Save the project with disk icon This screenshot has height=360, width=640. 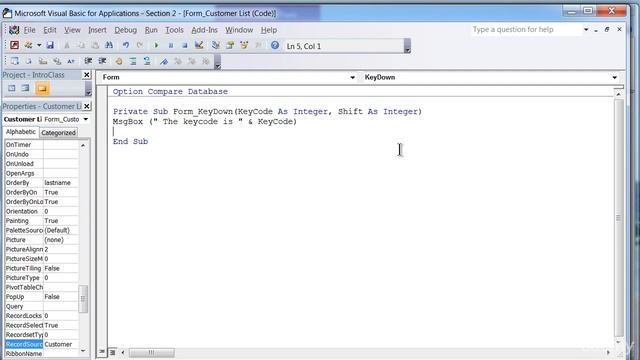(x=50, y=45)
